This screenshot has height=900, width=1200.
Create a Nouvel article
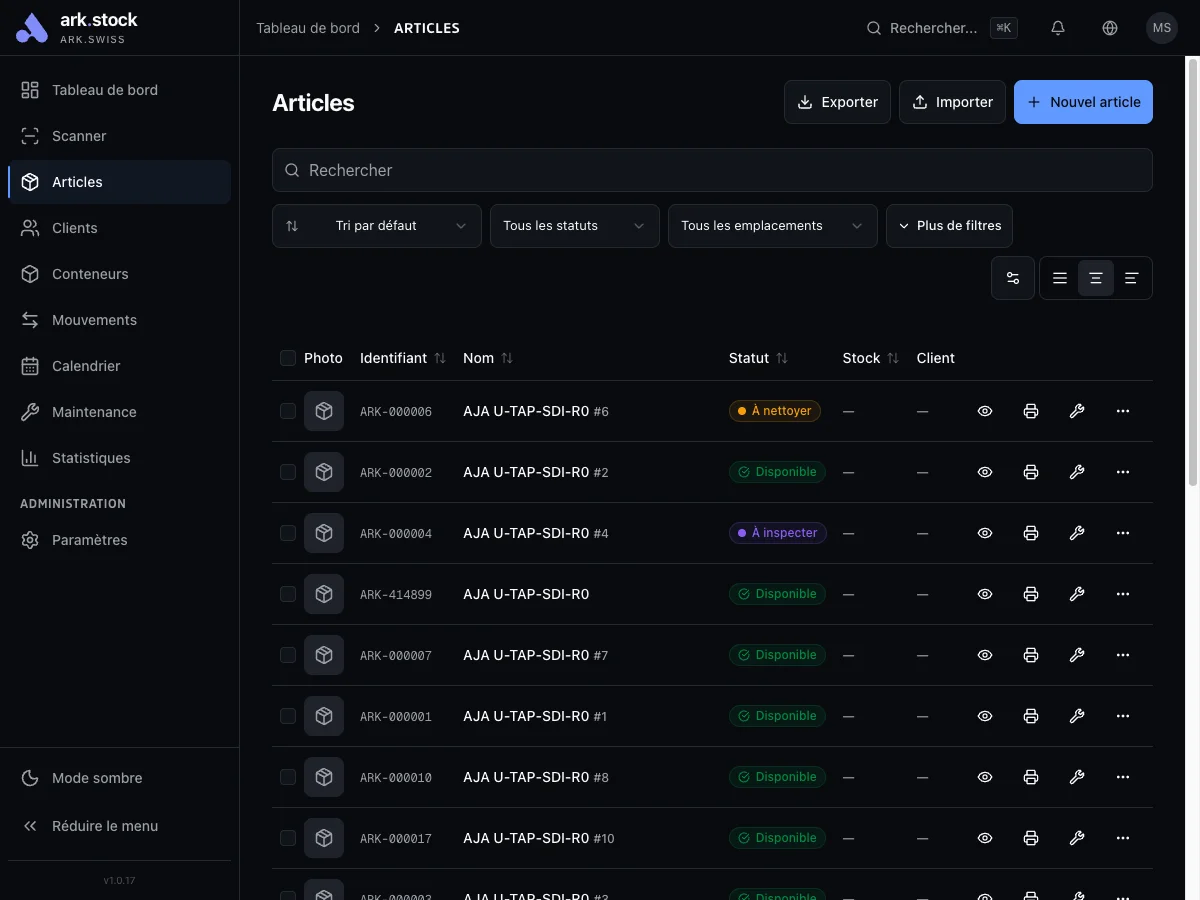pos(1083,101)
